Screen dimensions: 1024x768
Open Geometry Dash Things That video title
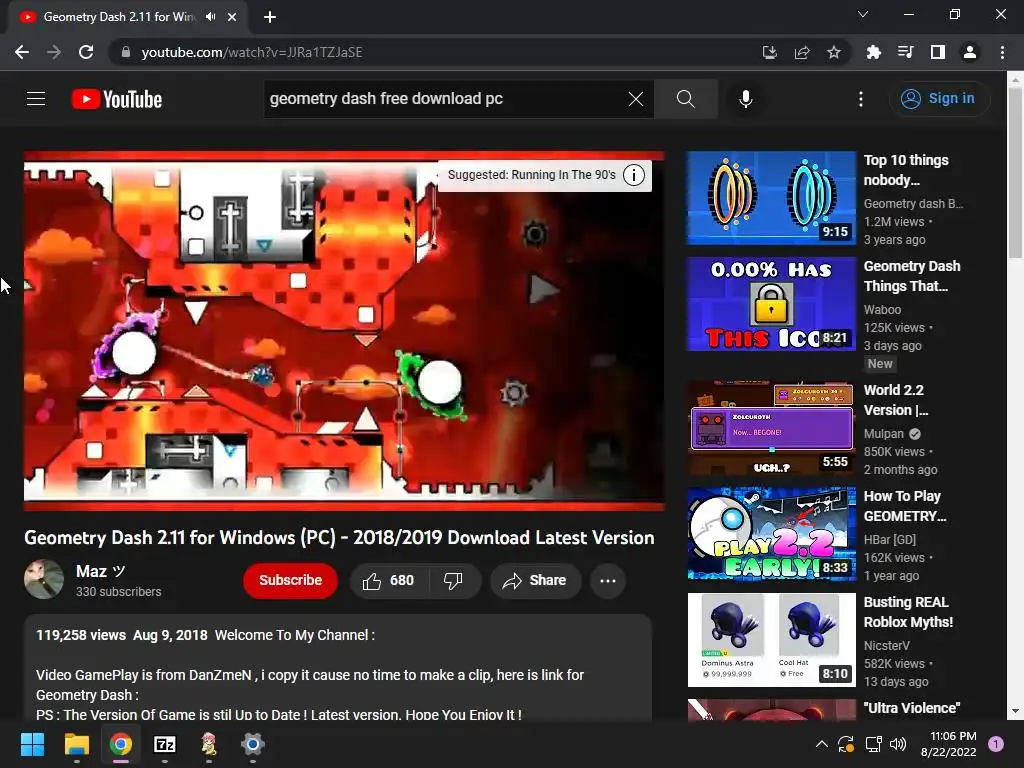tap(912, 276)
